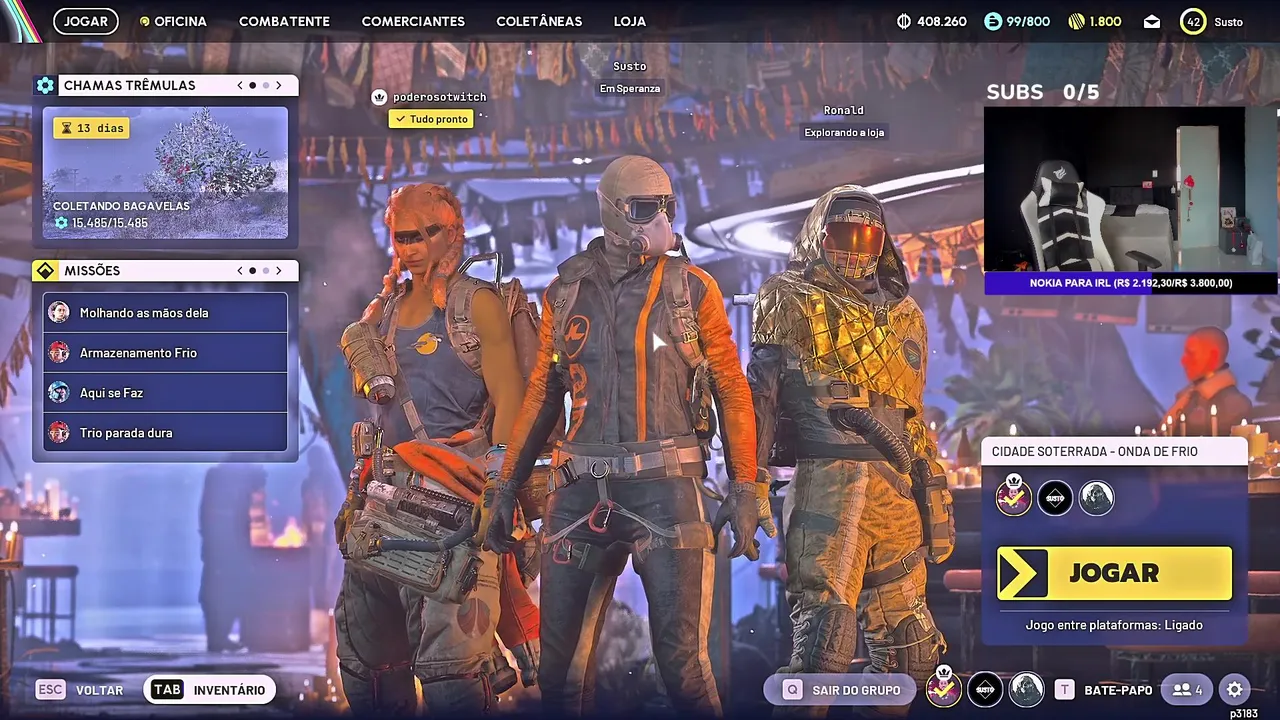This screenshot has height=720, width=1280.
Task: Click the hooded avatar in bottom bar
Action: [1026, 689]
